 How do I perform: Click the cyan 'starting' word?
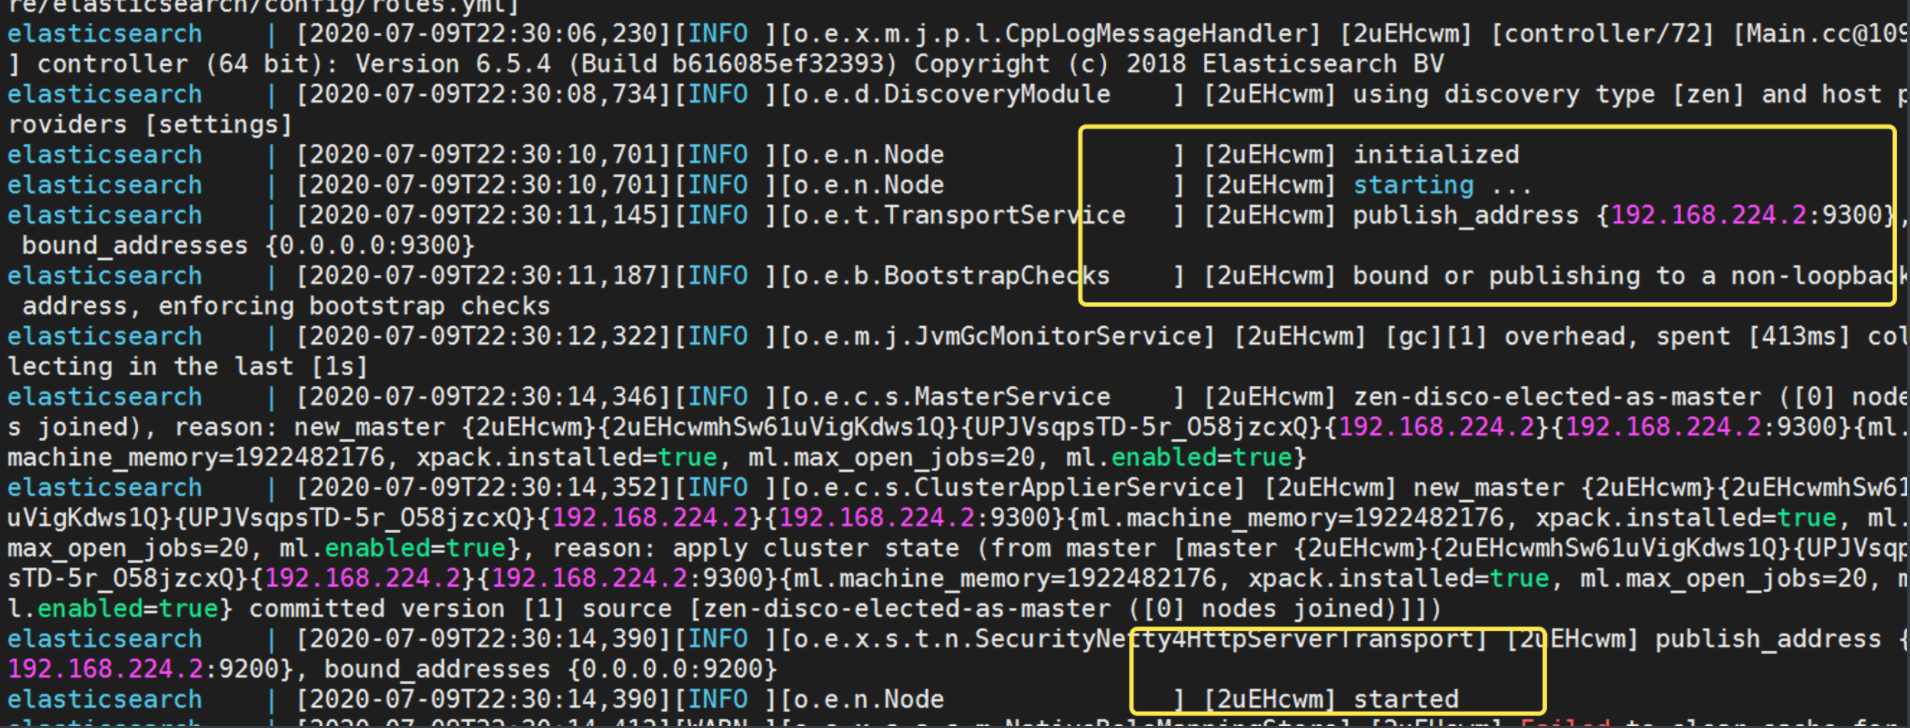point(1413,185)
